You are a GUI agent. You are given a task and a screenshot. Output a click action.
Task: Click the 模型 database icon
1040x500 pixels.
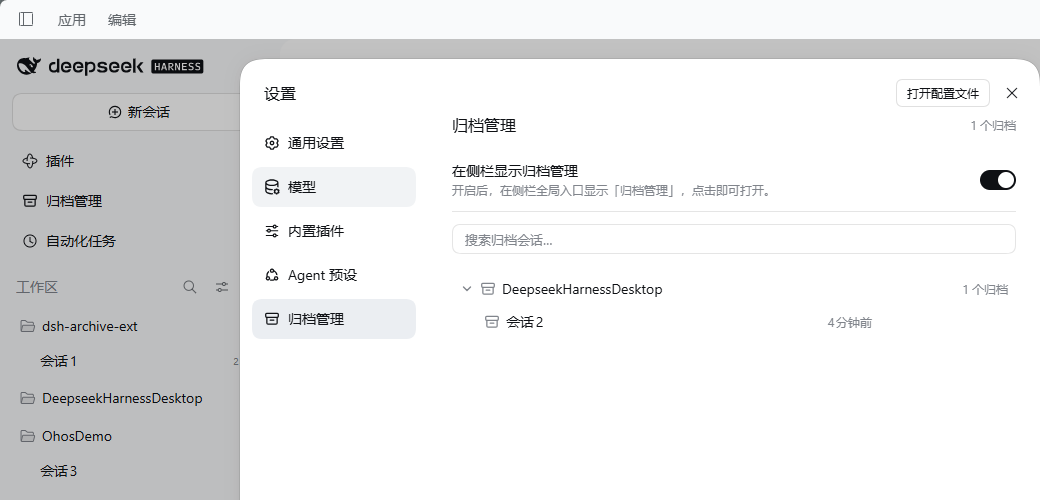click(272, 187)
